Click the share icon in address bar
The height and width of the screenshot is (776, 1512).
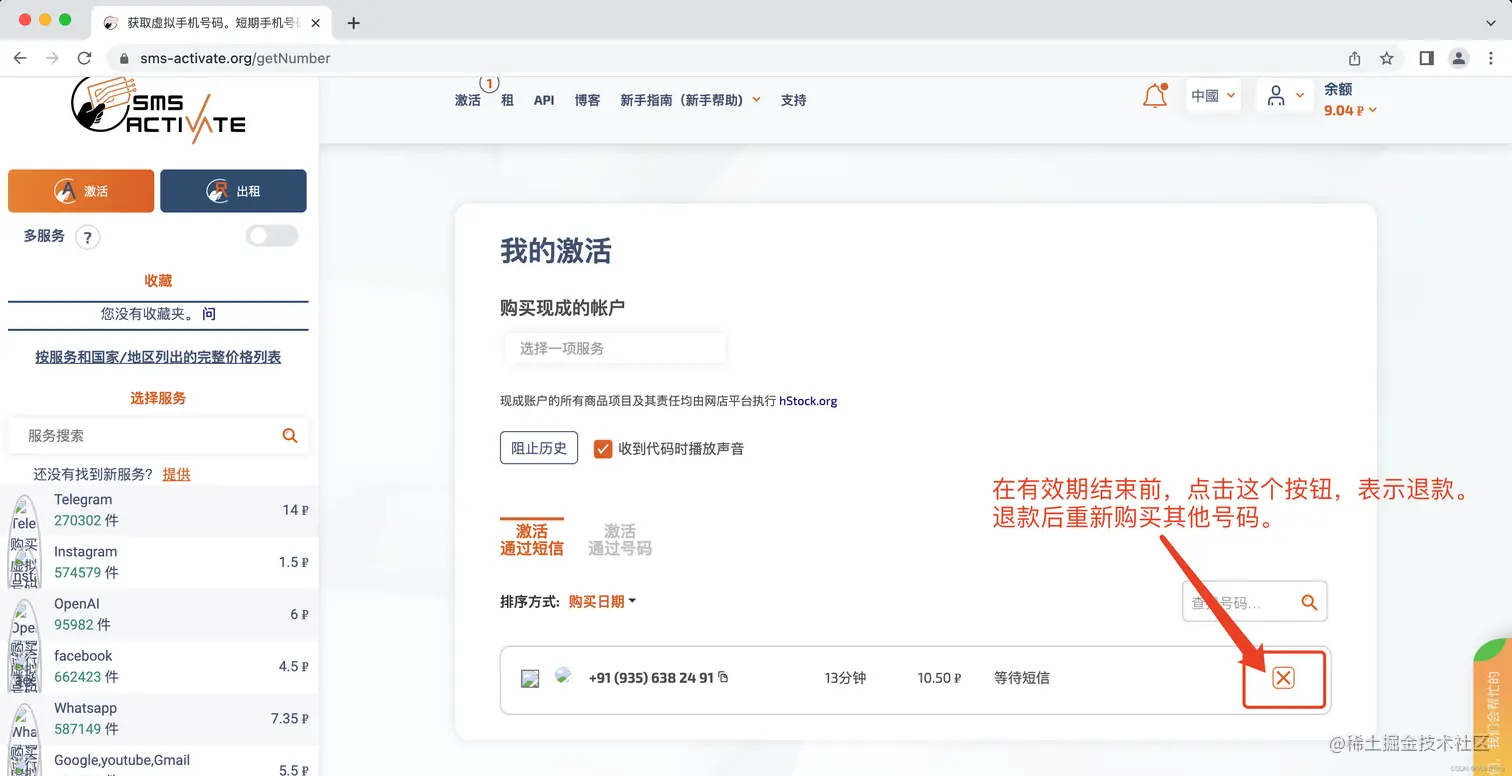tap(1355, 58)
